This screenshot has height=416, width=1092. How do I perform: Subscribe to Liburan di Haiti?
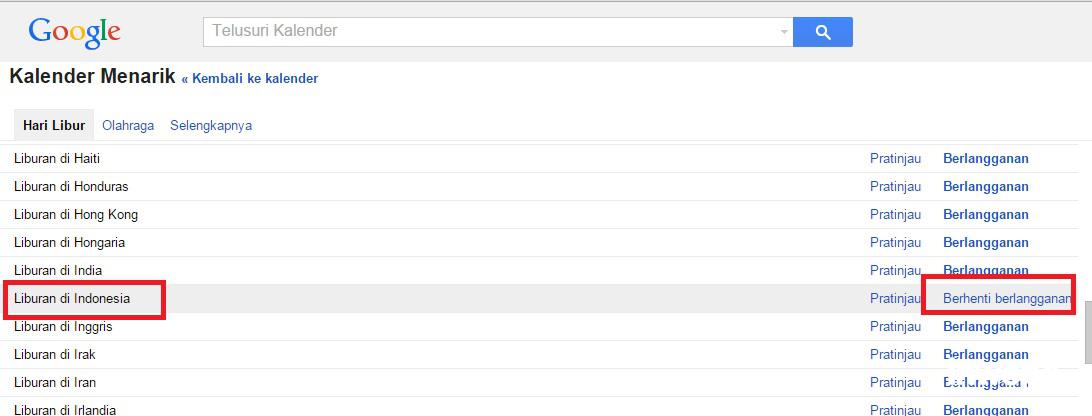point(985,158)
